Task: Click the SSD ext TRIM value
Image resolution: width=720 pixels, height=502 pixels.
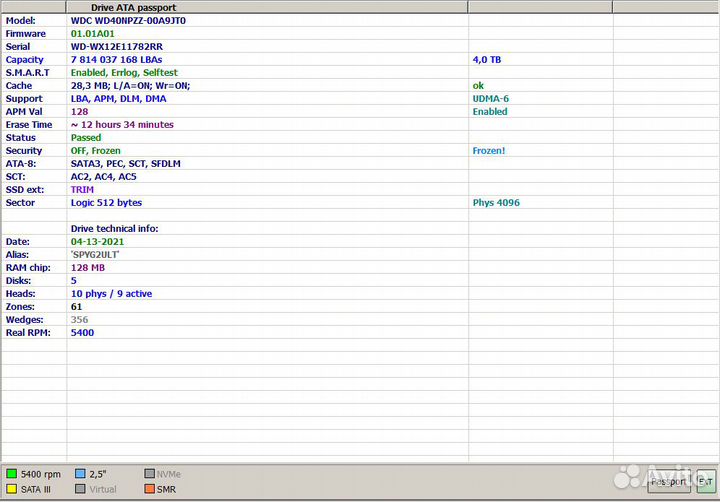Action: tap(82, 189)
